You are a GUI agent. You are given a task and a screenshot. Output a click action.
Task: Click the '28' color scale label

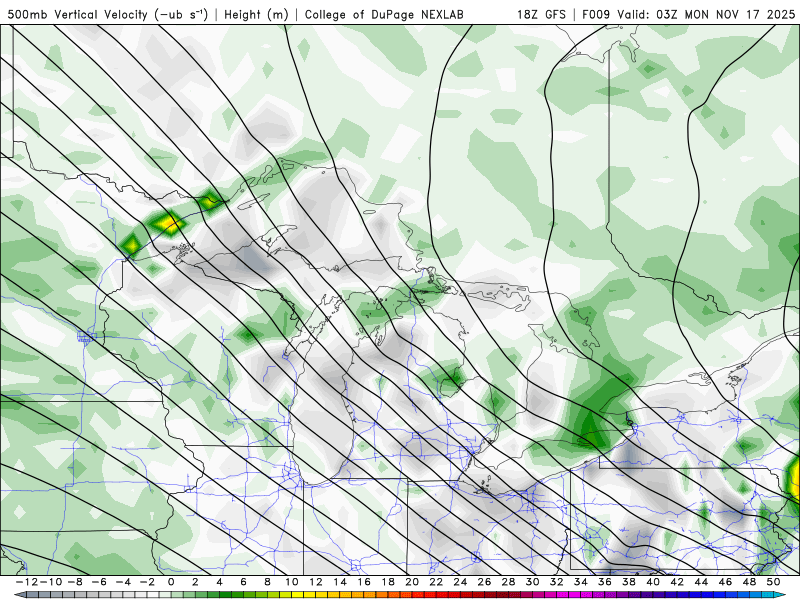[508, 582]
